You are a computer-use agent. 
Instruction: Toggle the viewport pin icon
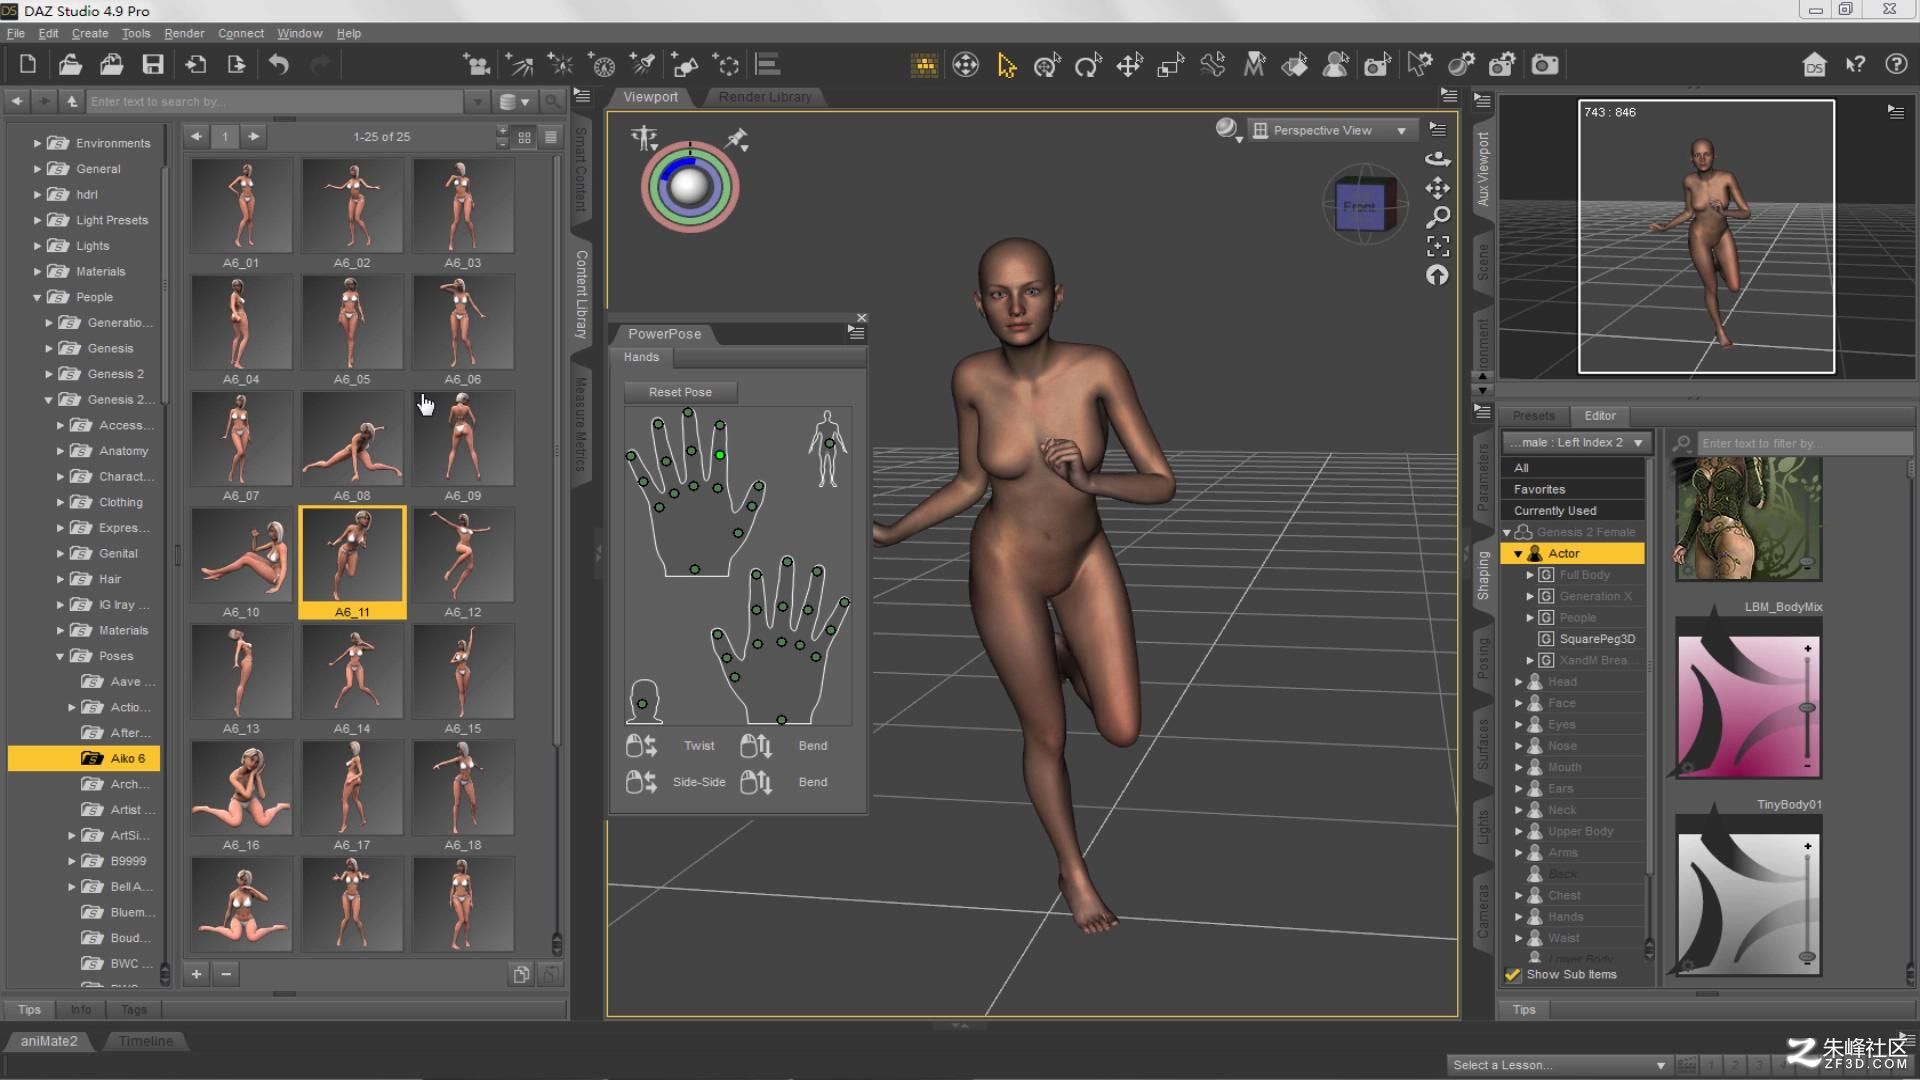click(x=737, y=139)
